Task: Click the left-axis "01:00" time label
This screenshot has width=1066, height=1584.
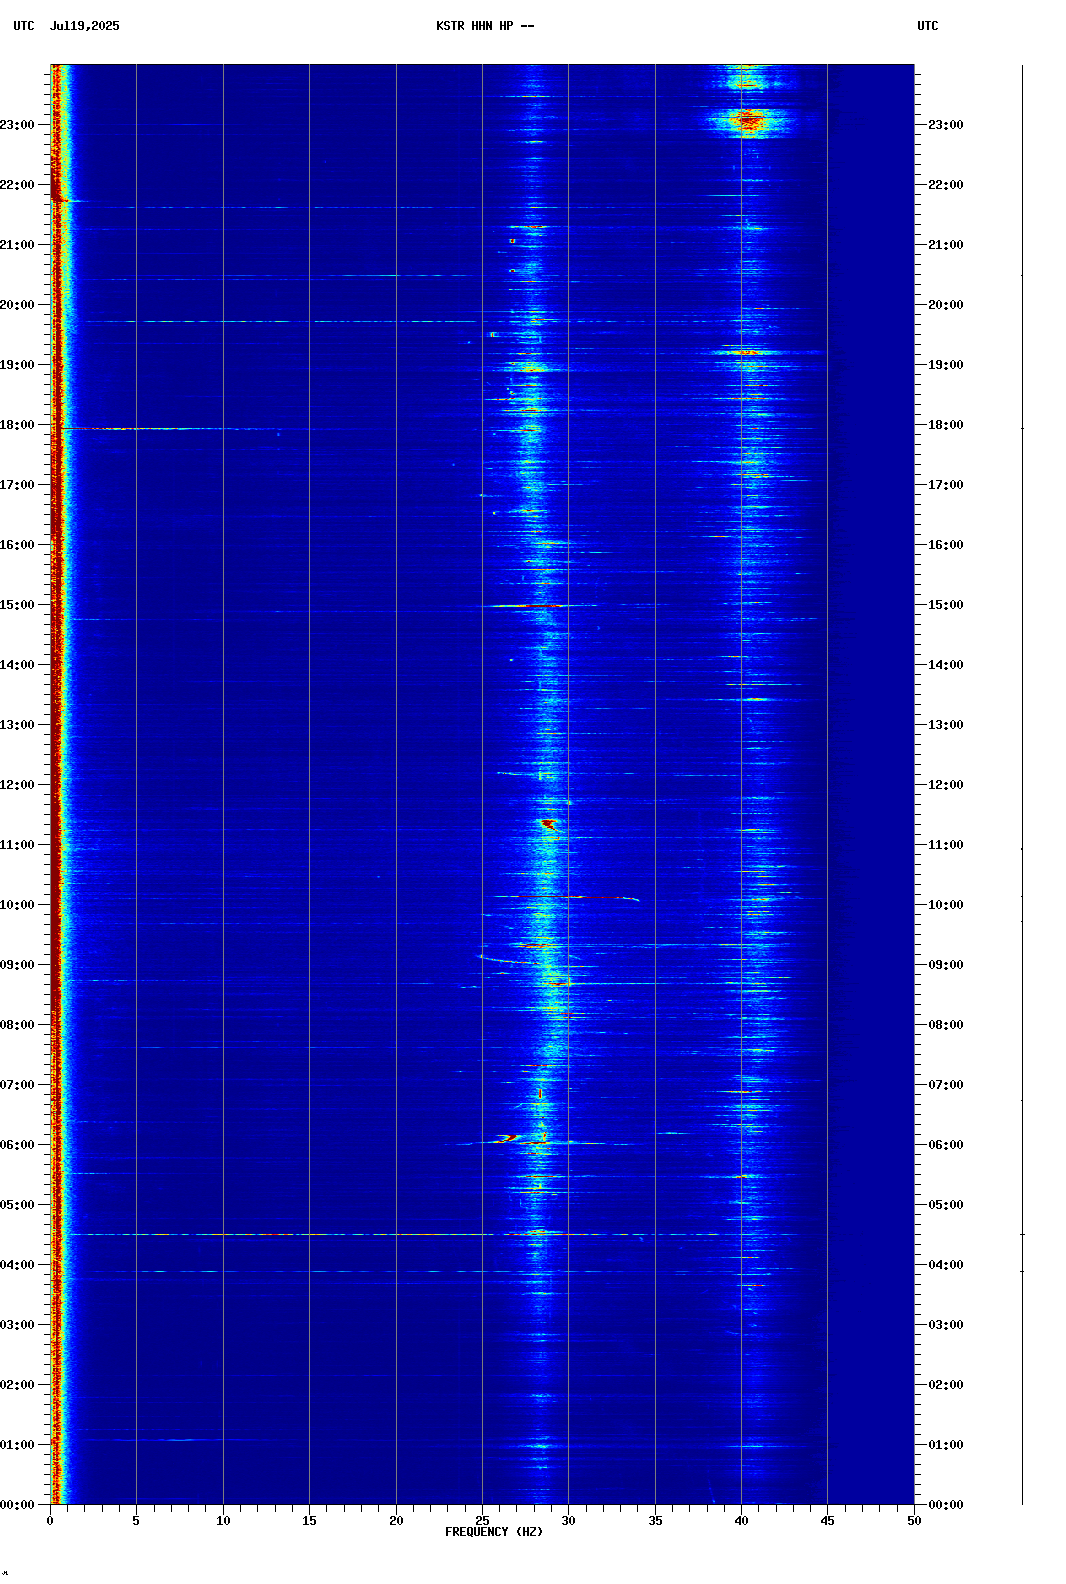Action: [18, 1445]
